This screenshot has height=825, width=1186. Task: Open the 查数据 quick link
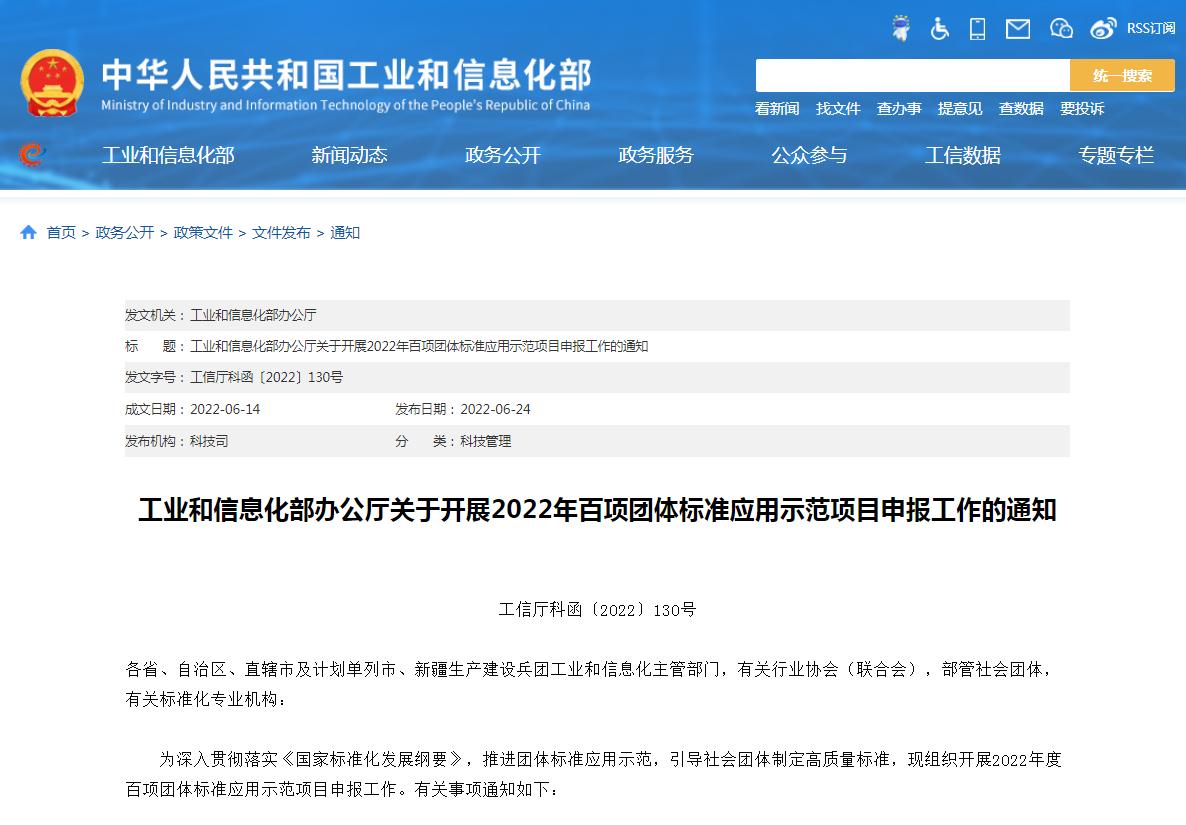coord(1021,109)
